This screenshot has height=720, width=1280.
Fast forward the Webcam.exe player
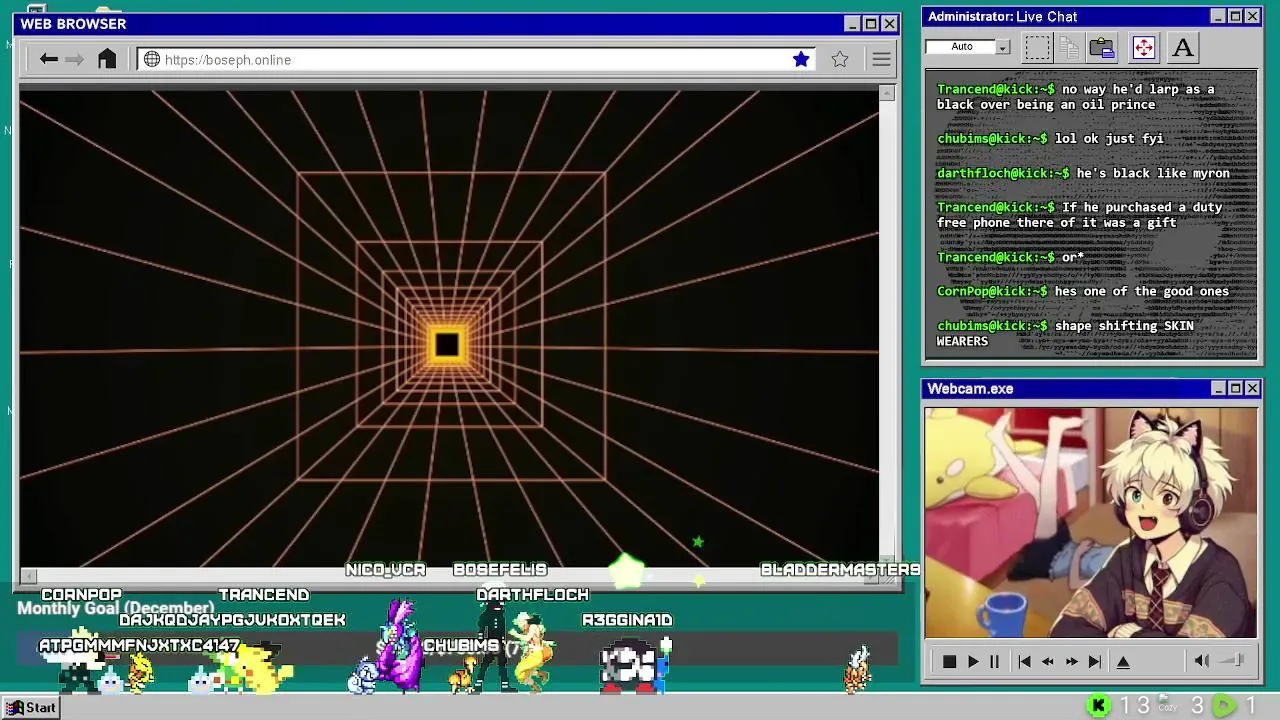pyautogui.click(x=1071, y=661)
